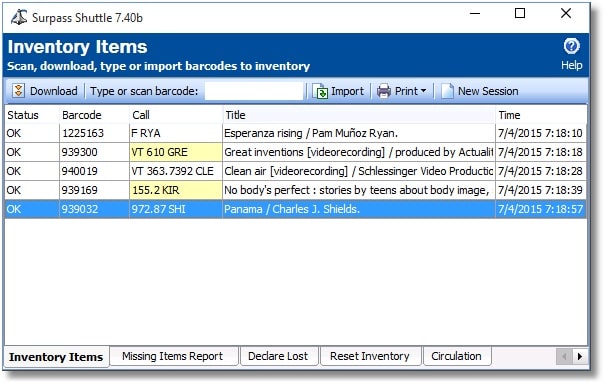Select barcode 939032 cell

[x=94, y=209]
